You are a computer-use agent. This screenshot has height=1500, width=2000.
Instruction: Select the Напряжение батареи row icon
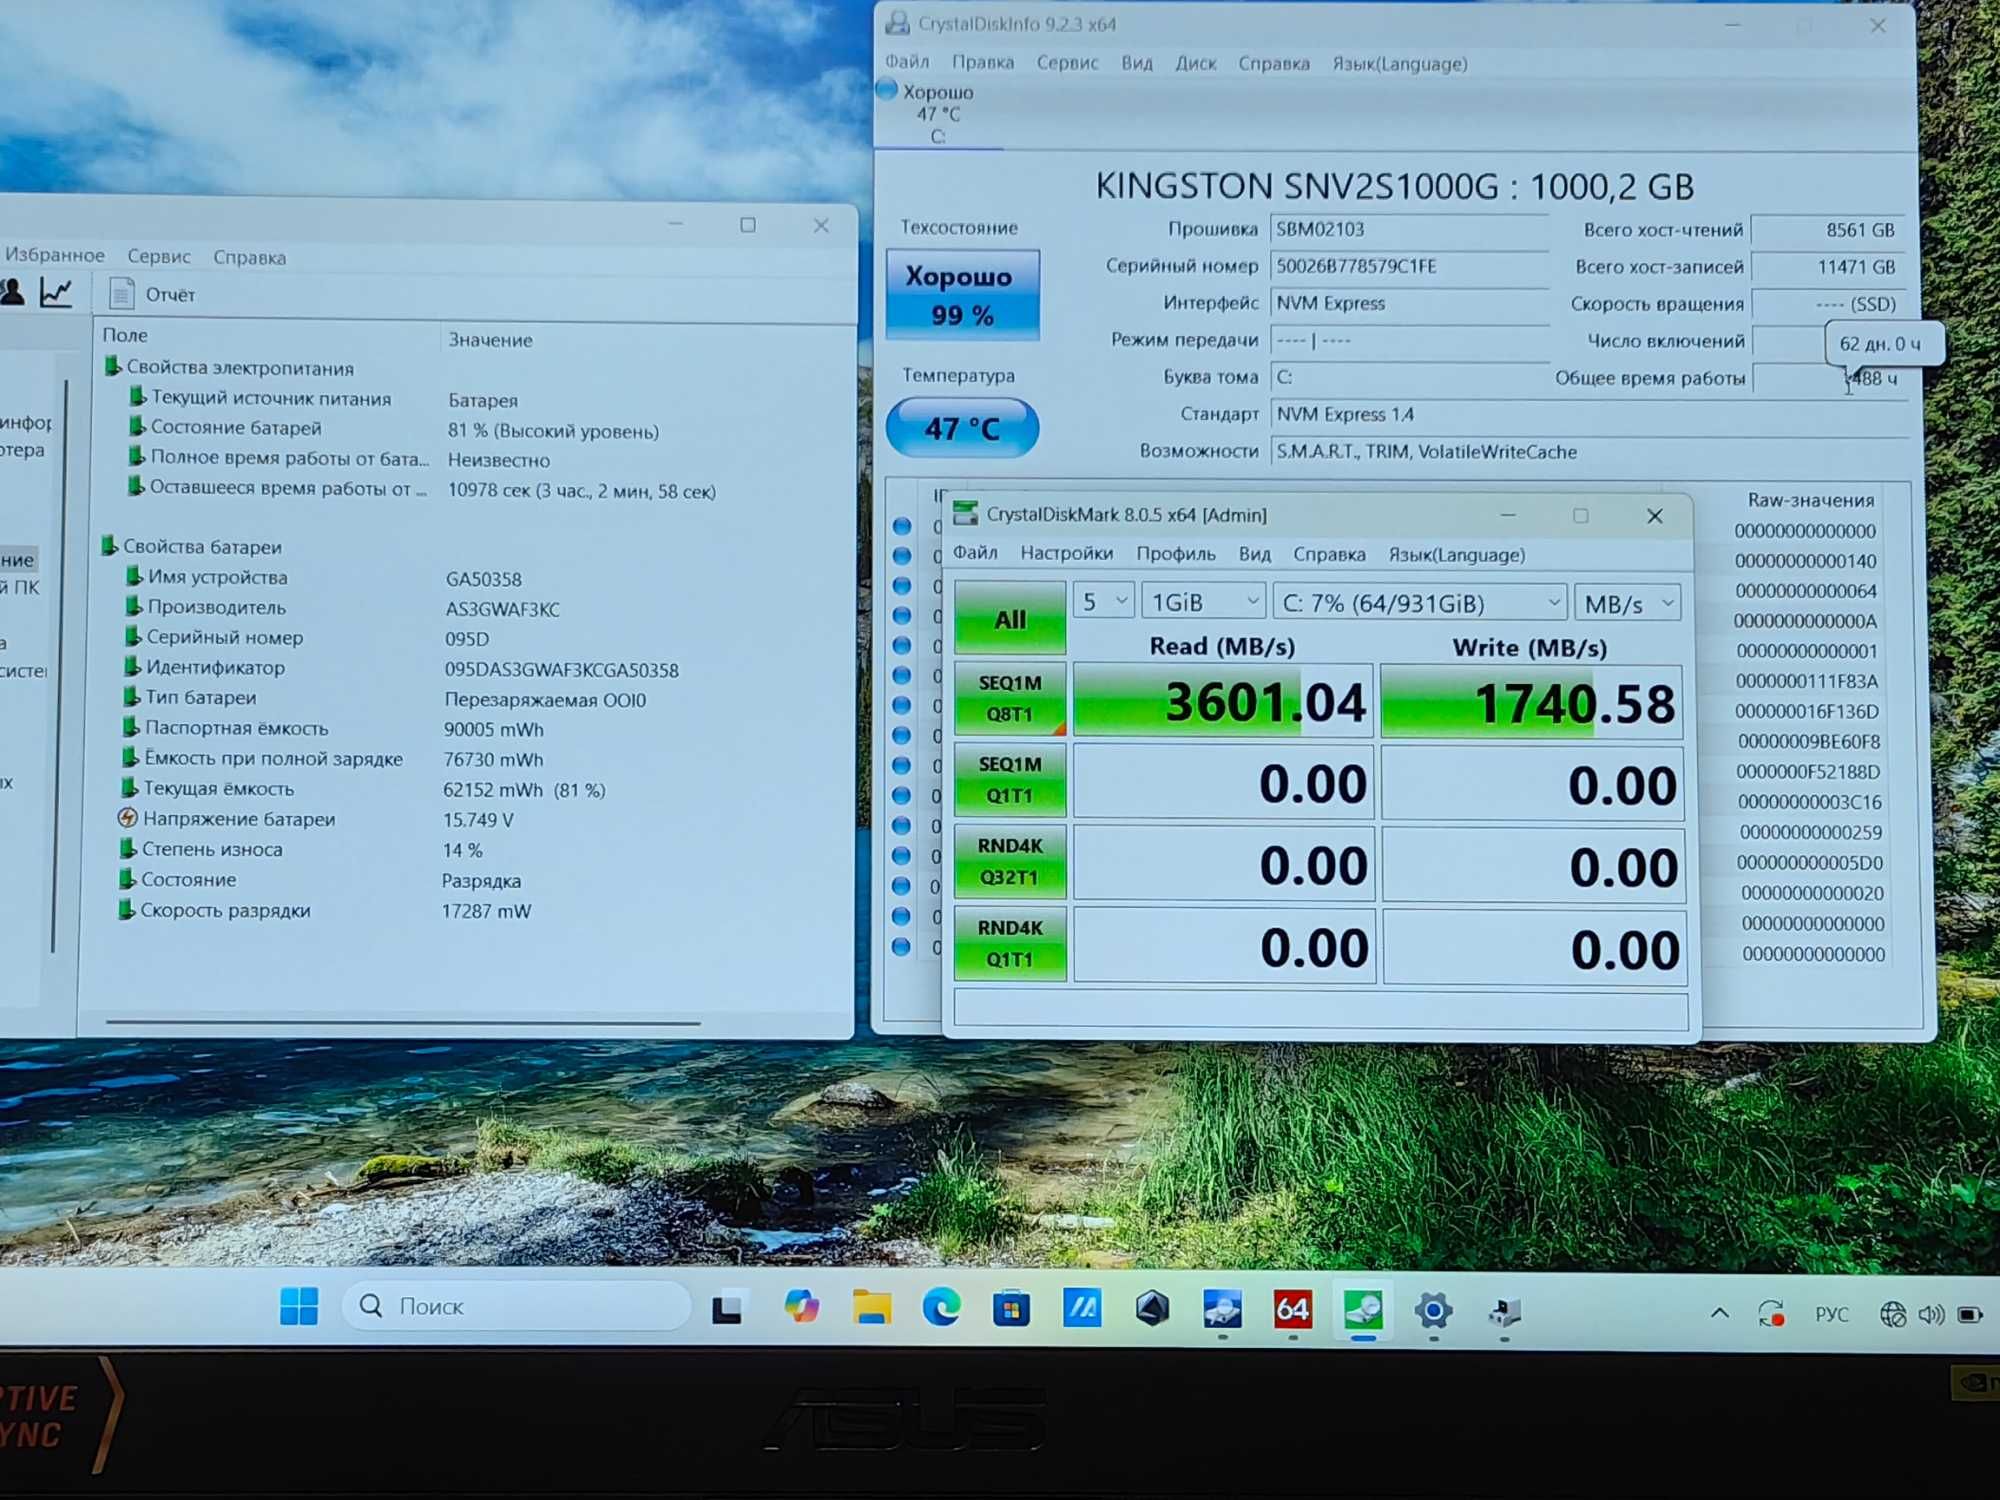pyautogui.click(x=127, y=818)
